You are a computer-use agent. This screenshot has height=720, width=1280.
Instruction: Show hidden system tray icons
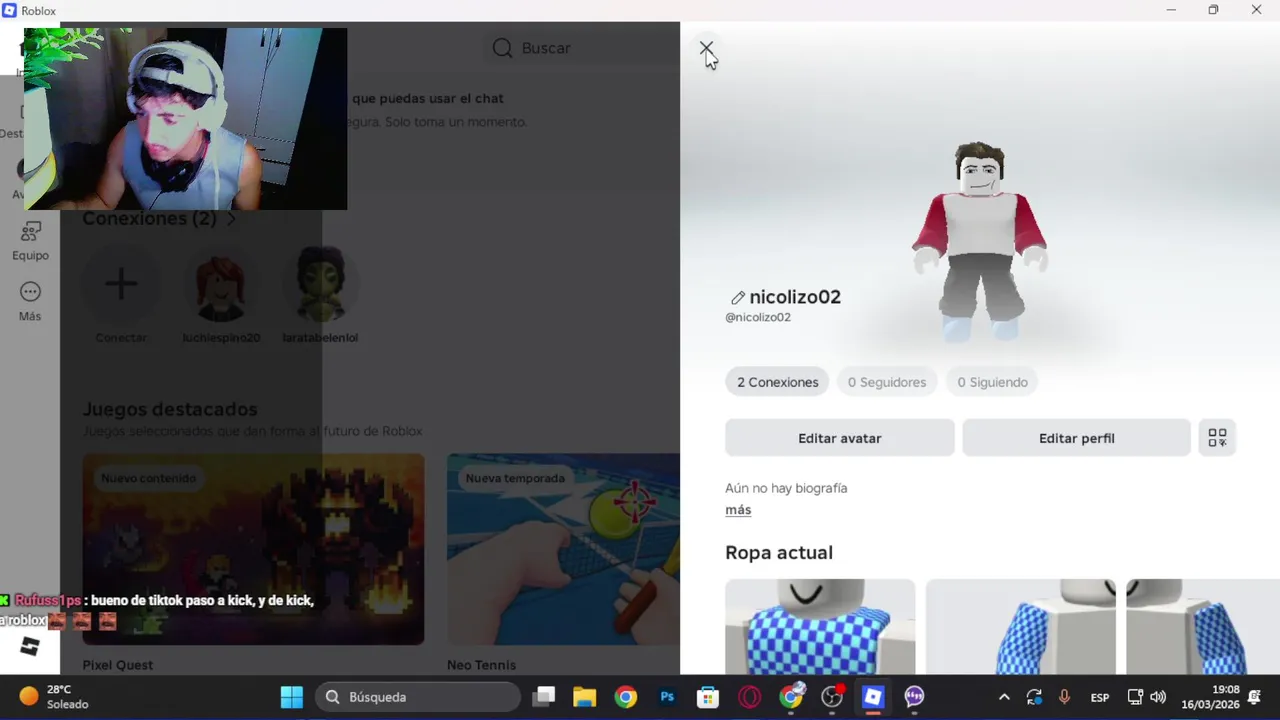(x=1004, y=697)
